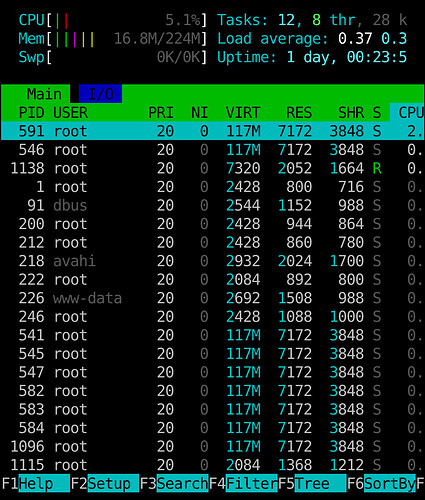Select the process row with PID 222
Viewport: 425px width, 500px height.
[212, 280]
